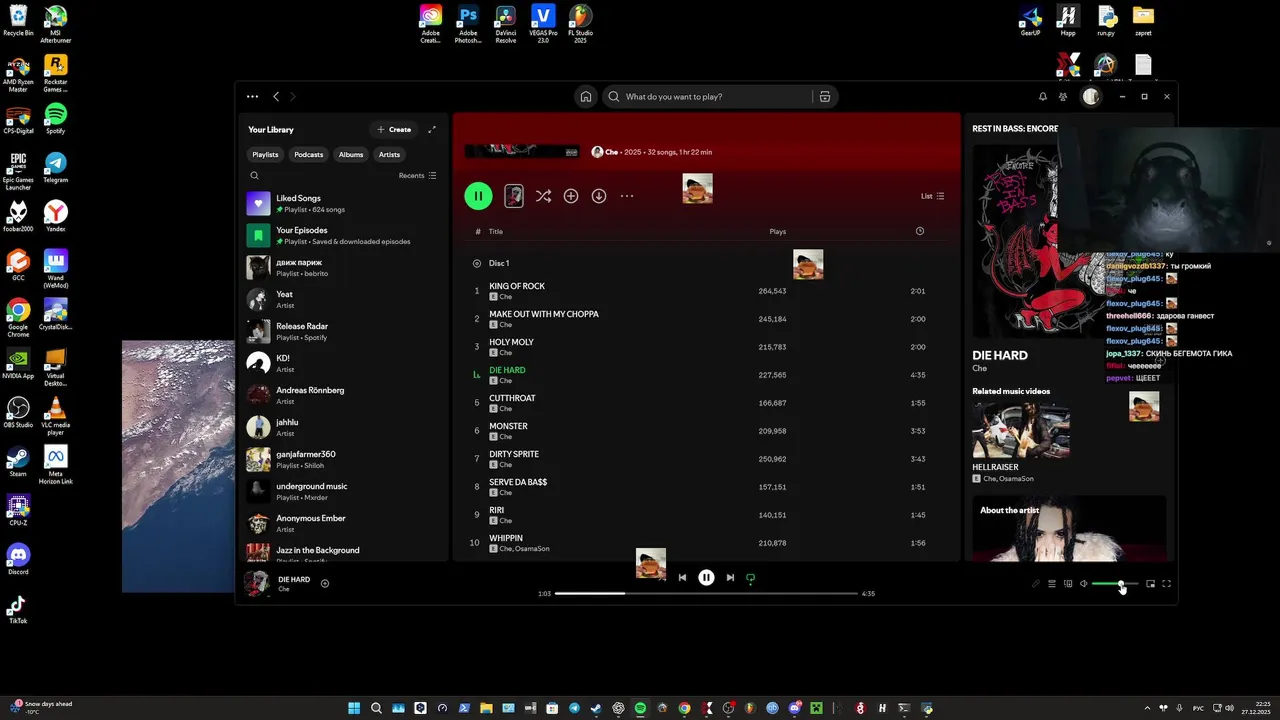Filter library by Albums
Viewport: 1280px width, 720px height.
pos(351,155)
